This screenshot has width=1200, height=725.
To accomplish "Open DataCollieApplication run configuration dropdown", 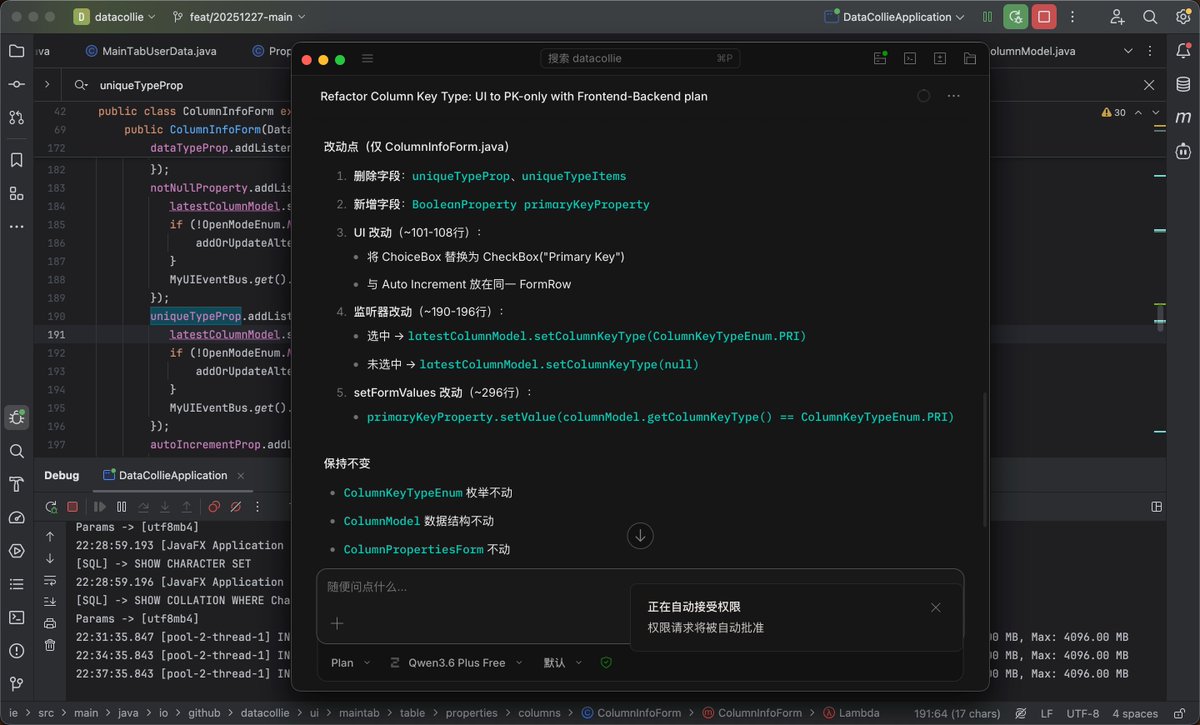I will [x=894, y=17].
